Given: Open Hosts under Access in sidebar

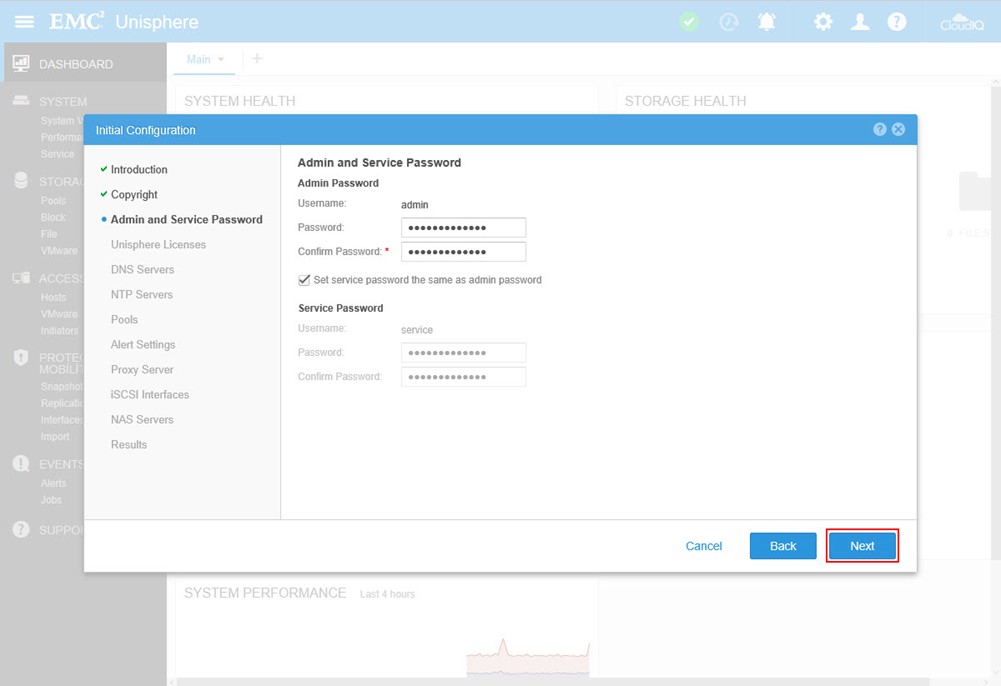Looking at the screenshot, I should pyautogui.click(x=53, y=297).
